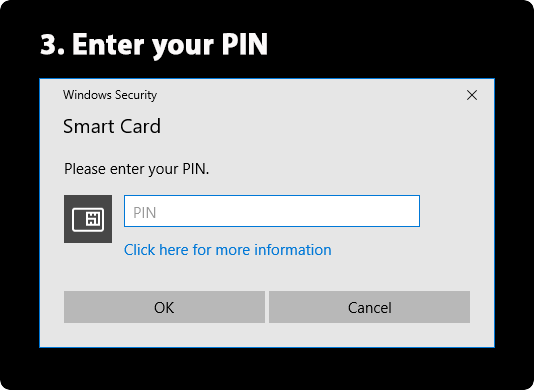
Task: Click the grey PIN placeholder text
Action: coord(144,213)
